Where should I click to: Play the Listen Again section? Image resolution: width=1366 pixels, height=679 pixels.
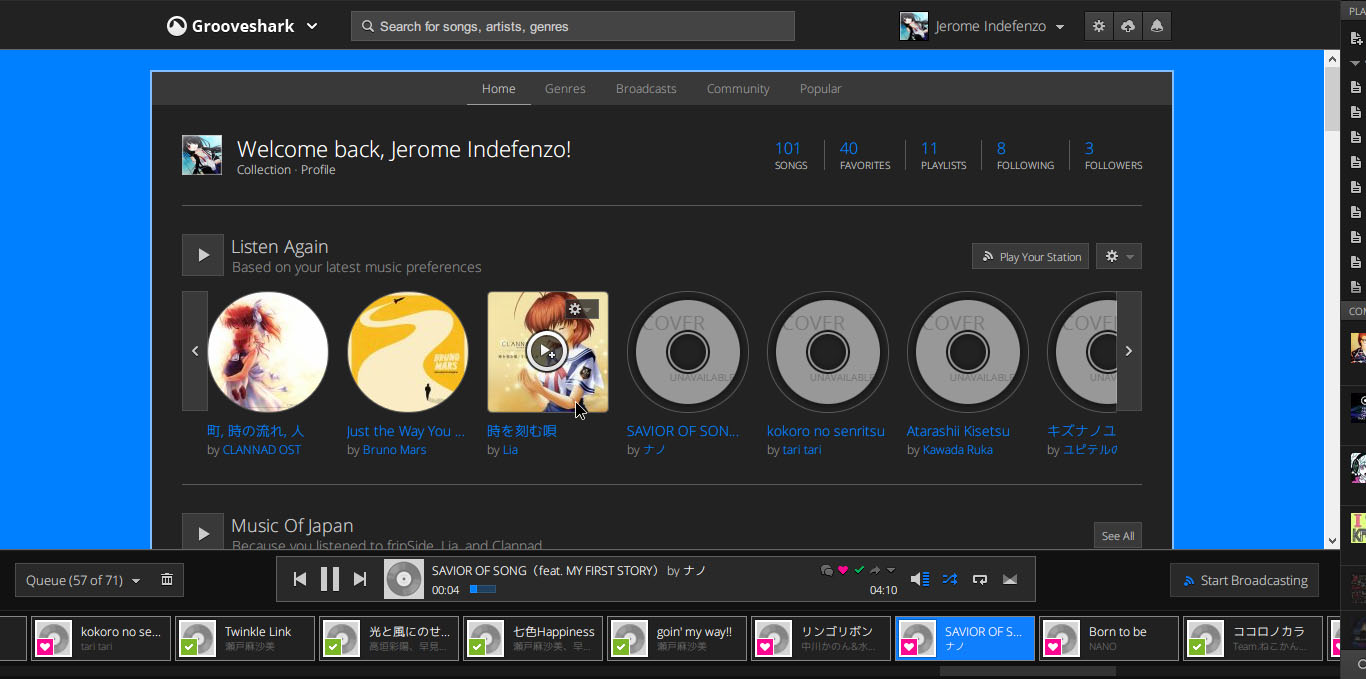203,255
